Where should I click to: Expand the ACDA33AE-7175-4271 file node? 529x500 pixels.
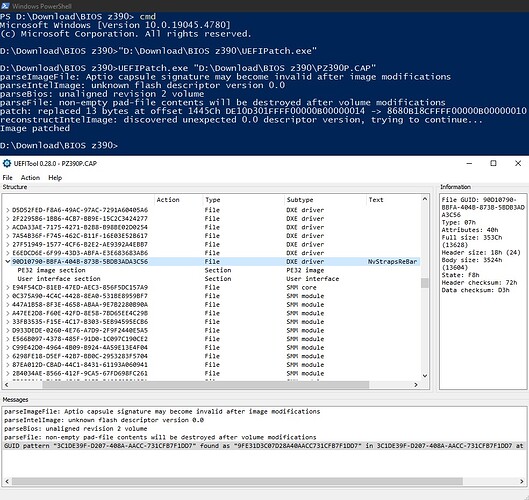[8, 227]
